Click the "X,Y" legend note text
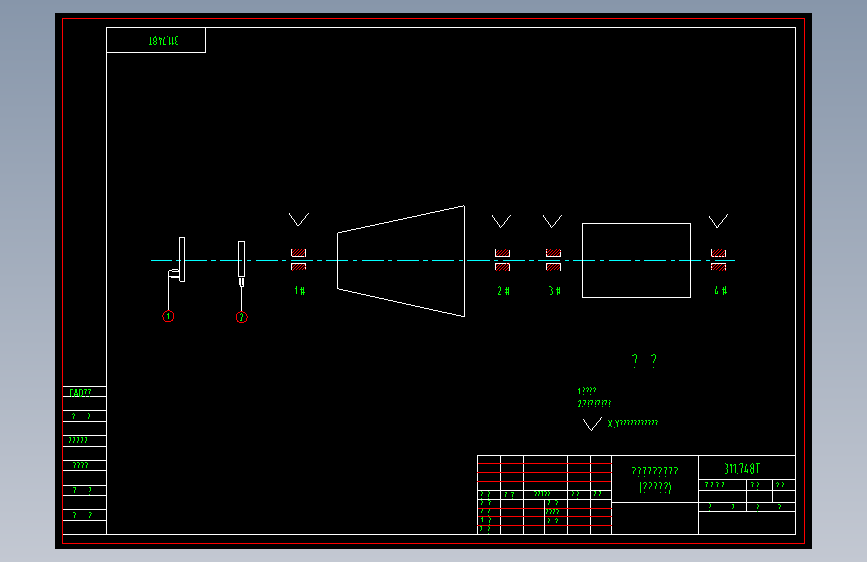Viewport: 867px width, 562px height. tap(633, 423)
